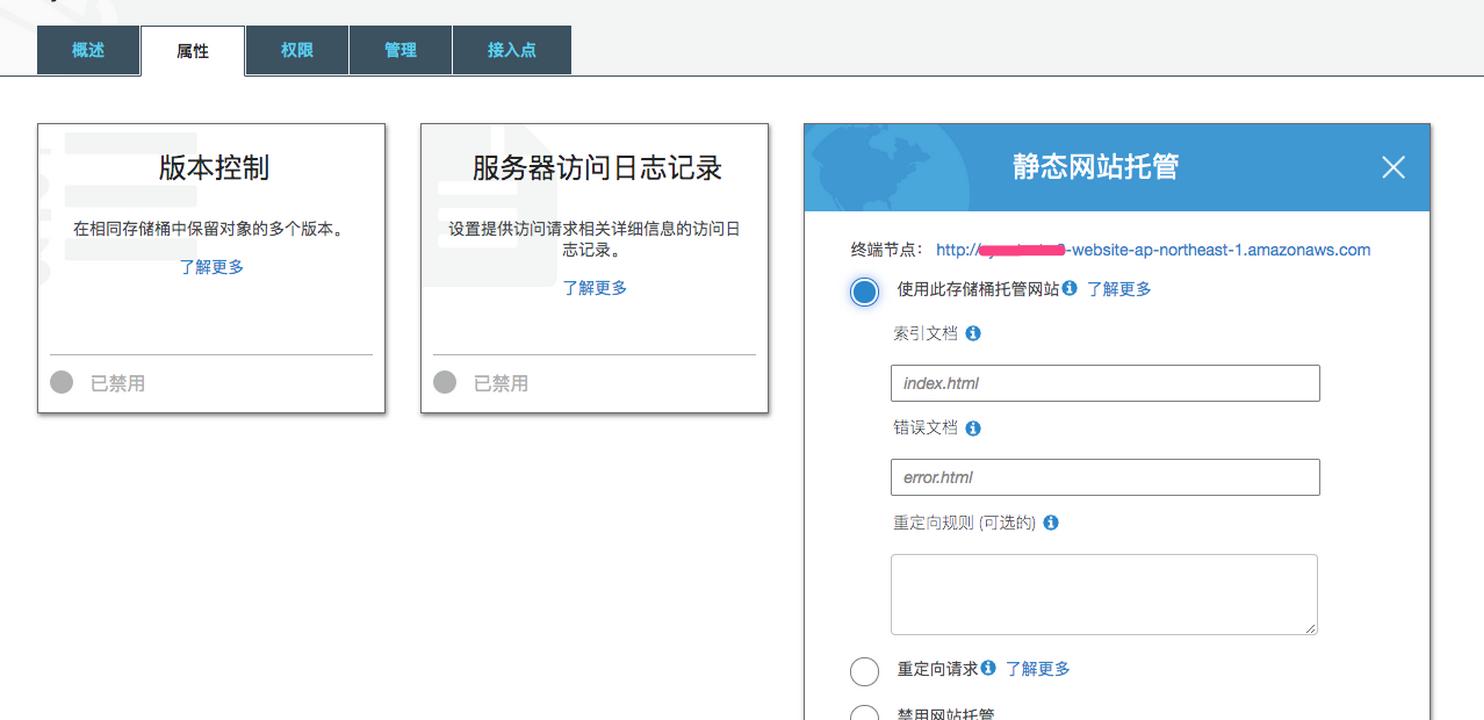The width and height of the screenshot is (1484, 720).
Task: Click 了解更多 in 服务器访问日志记录 card
Action: 594,288
